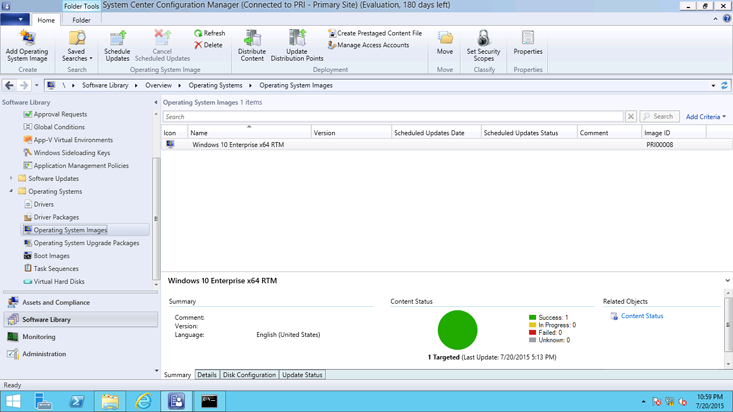Click Manage Access Accounts
Image resolution: width=733 pixels, height=412 pixels.
point(368,45)
